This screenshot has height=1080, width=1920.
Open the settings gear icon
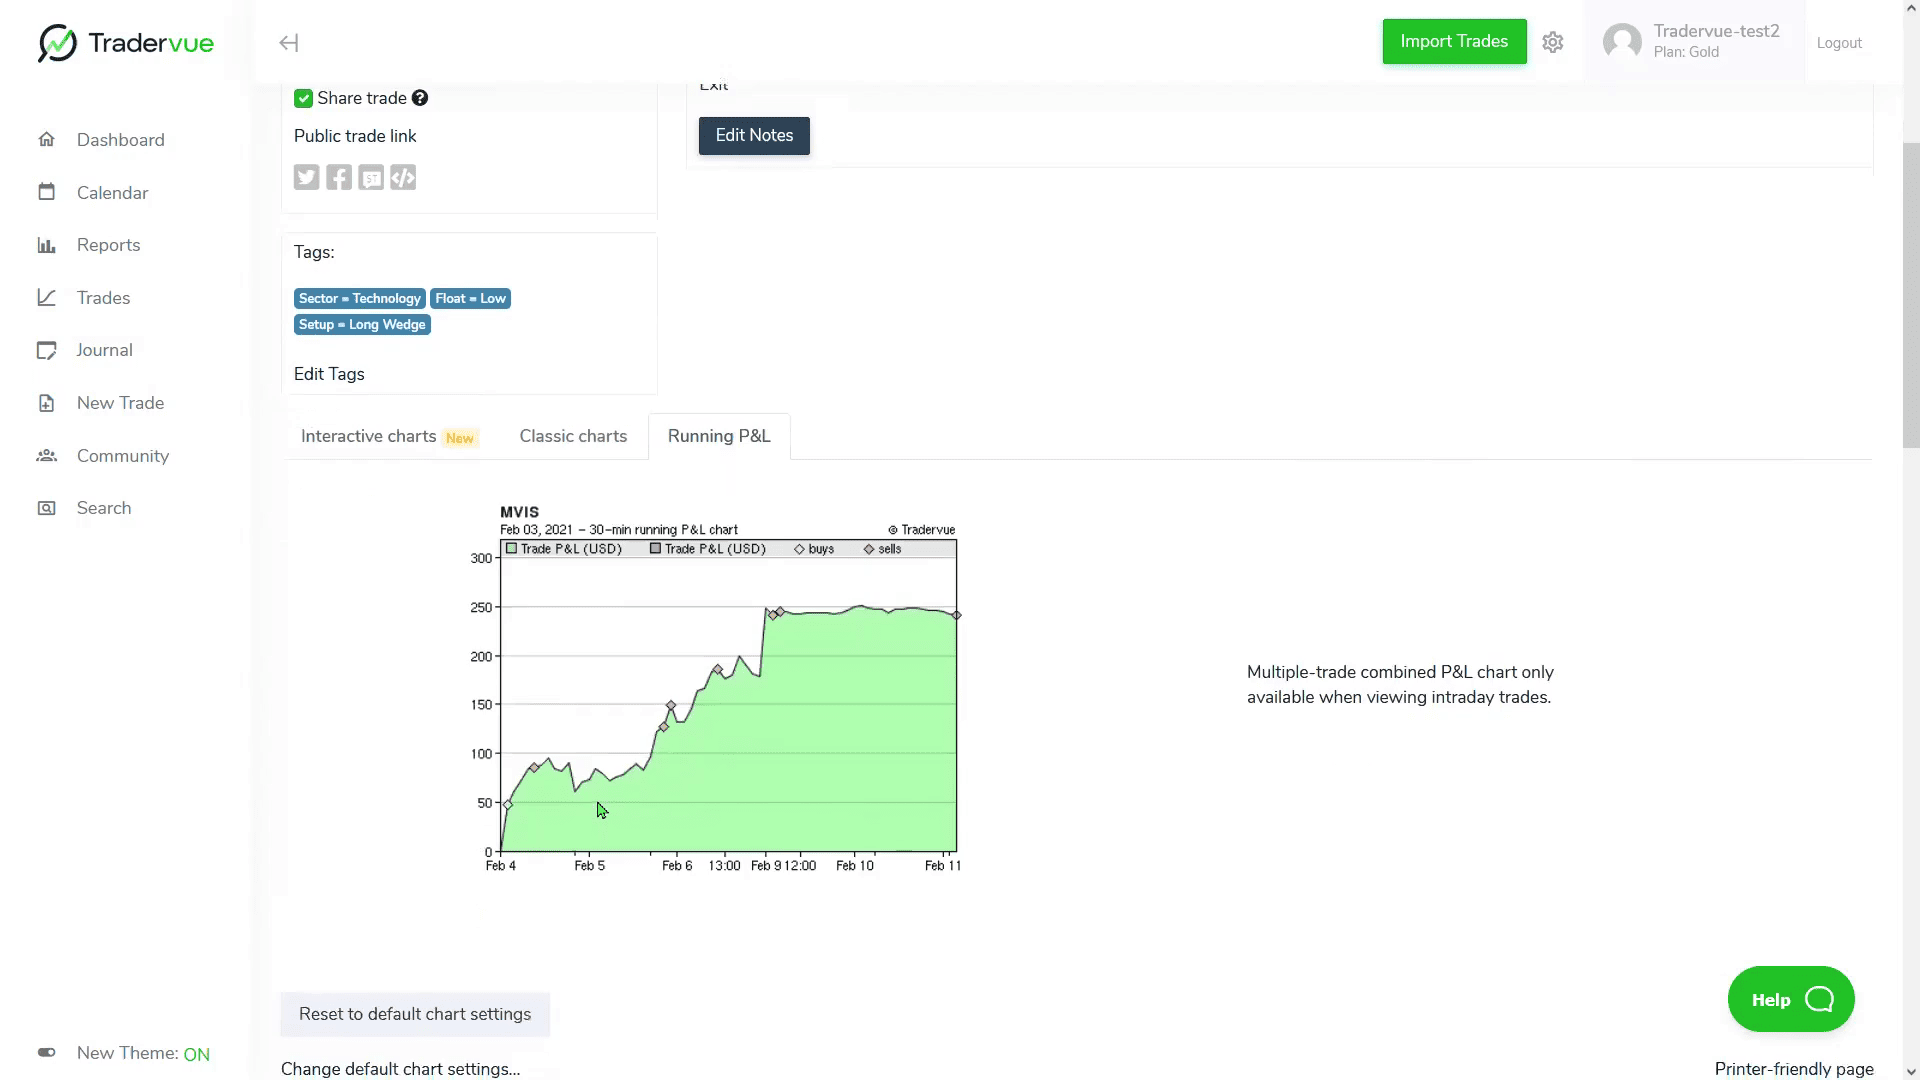(1552, 42)
